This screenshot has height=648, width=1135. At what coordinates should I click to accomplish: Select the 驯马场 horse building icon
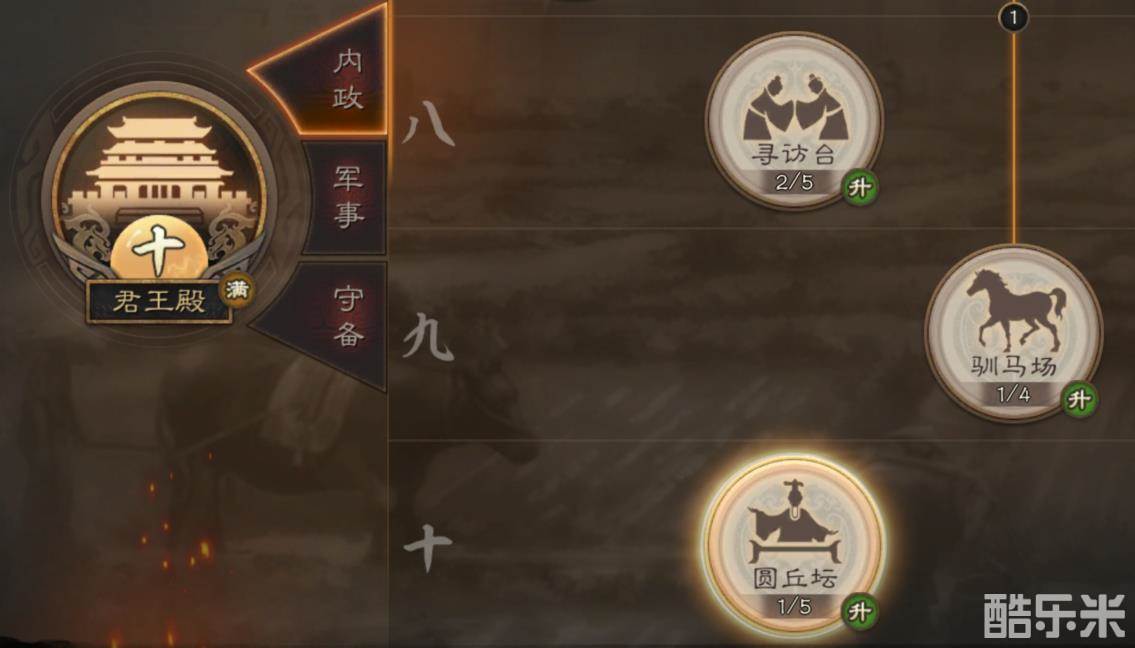pyautogui.click(x=1013, y=333)
